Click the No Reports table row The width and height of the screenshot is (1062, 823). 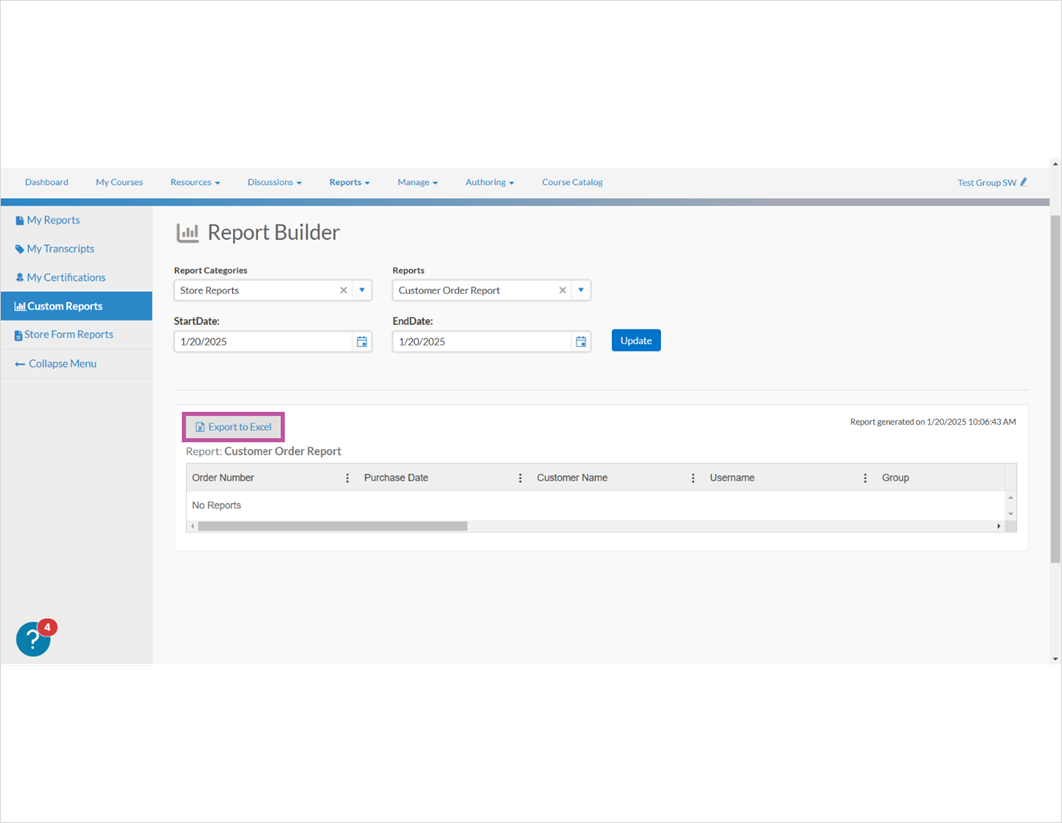point(596,505)
